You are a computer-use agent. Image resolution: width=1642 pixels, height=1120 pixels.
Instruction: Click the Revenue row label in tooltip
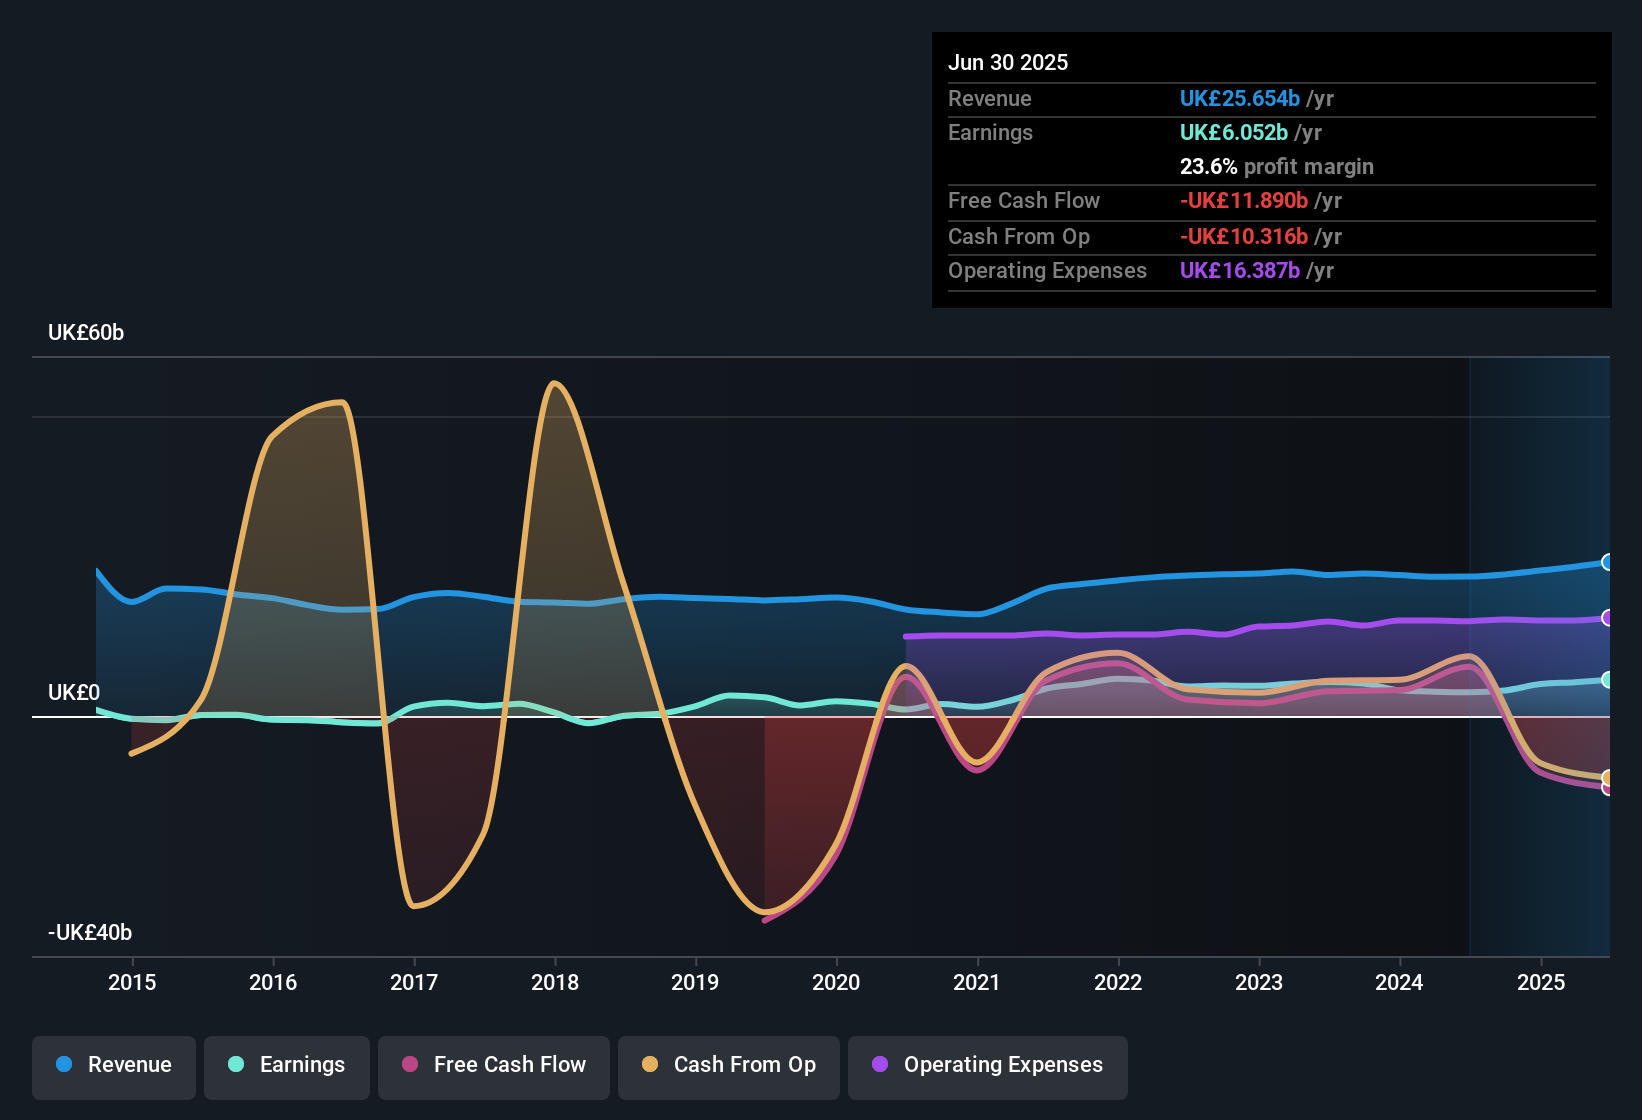point(990,98)
